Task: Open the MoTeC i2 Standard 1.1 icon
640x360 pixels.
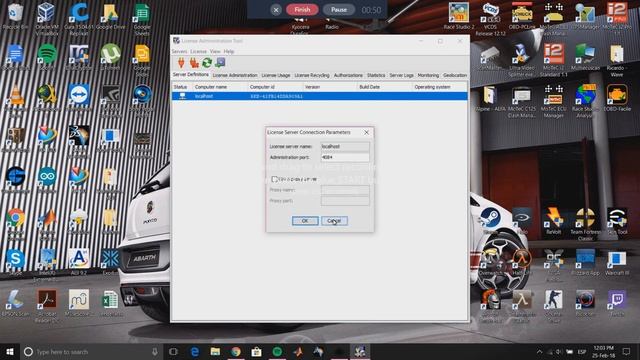Action: [553, 60]
